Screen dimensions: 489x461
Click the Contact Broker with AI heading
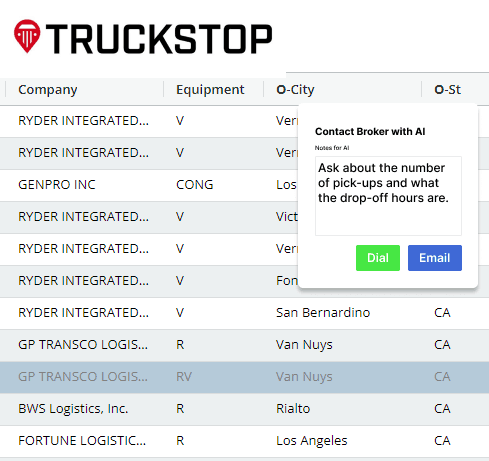click(370, 131)
